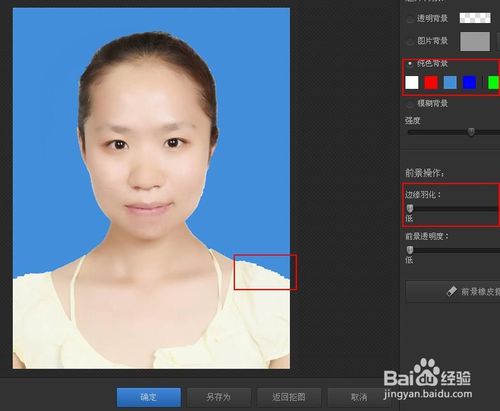Click the 另存为 save-as button
Image resolution: width=500 pixels, height=411 pixels.
(x=218, y=397)
